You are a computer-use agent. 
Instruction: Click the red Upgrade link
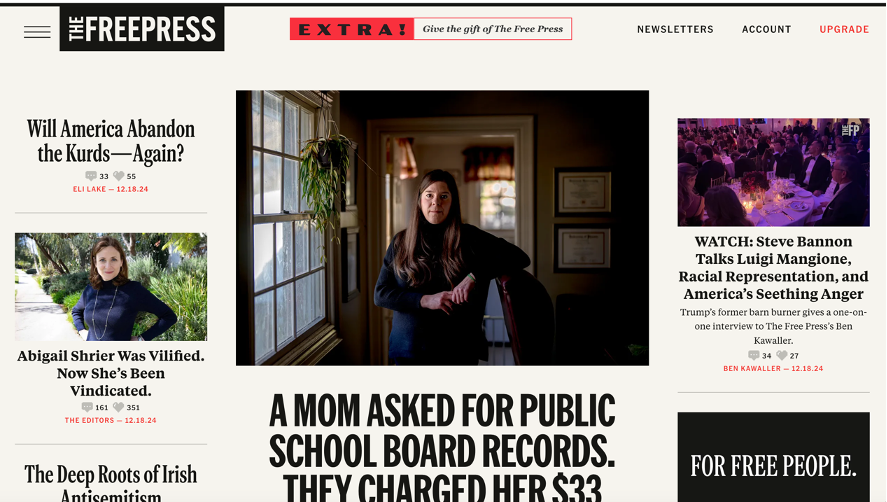844,29
